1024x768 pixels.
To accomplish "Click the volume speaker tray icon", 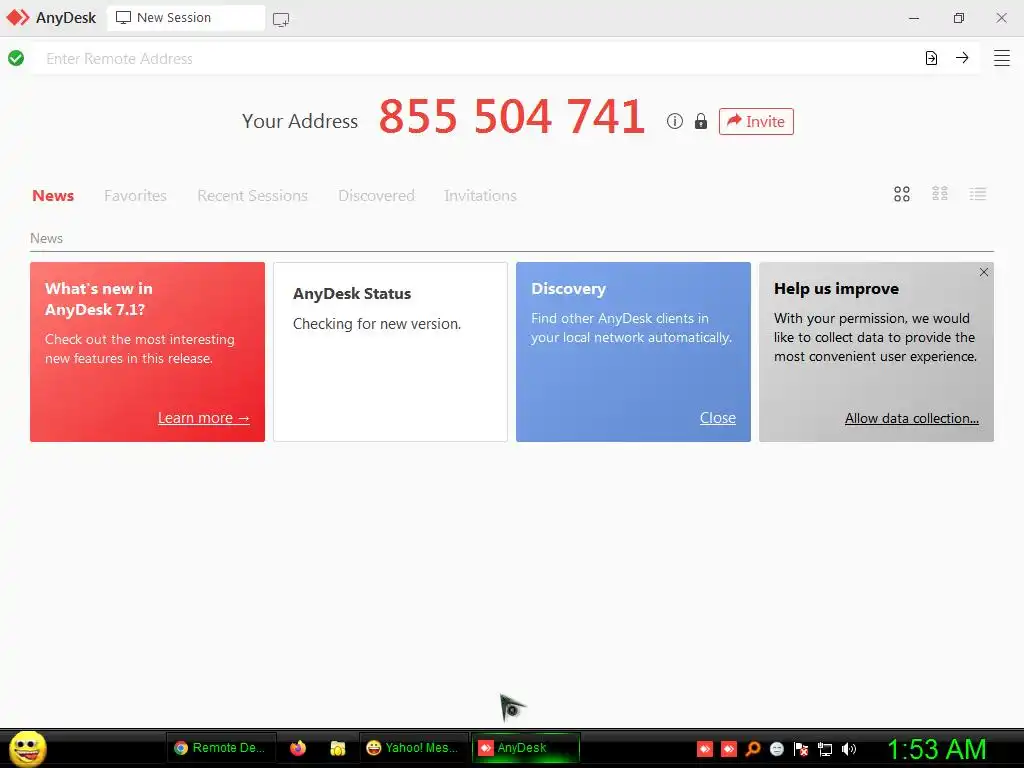I will 848,749.
